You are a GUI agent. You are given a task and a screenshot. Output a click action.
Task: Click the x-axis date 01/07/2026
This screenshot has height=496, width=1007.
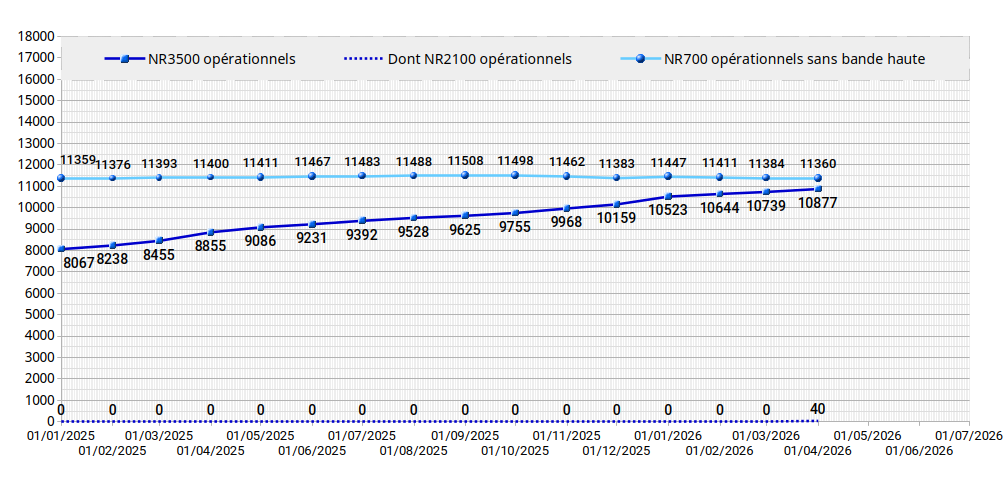(x=968, y=436)
